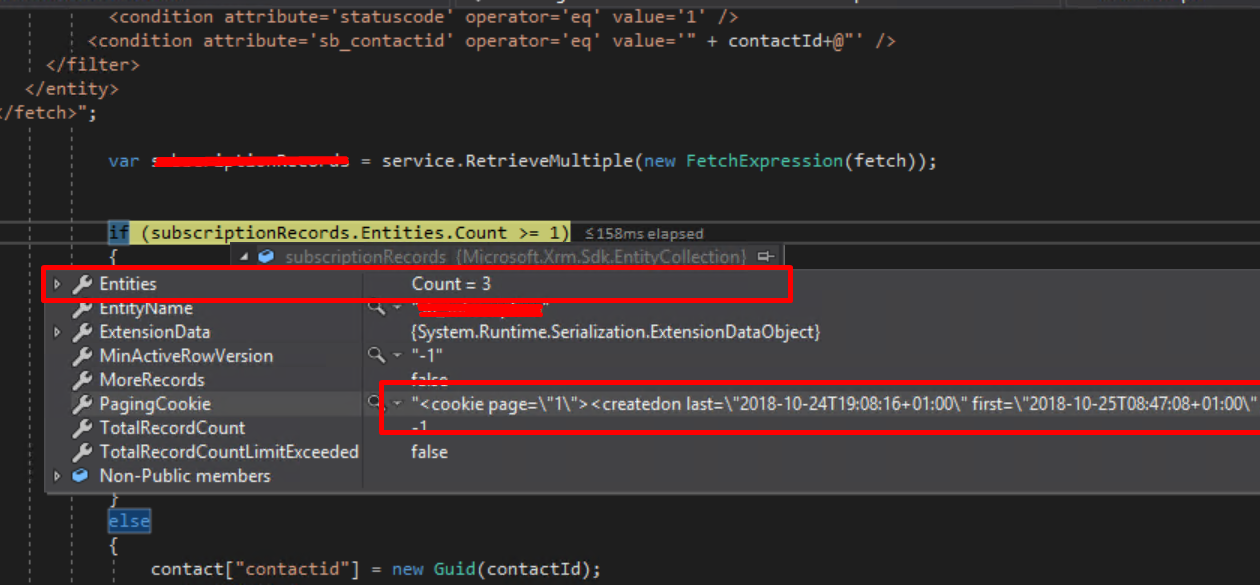This screenshot has height=585, width=1260.
Task: Expand the Entities property node
Action: pyautogui.click(x=58, y=285)
